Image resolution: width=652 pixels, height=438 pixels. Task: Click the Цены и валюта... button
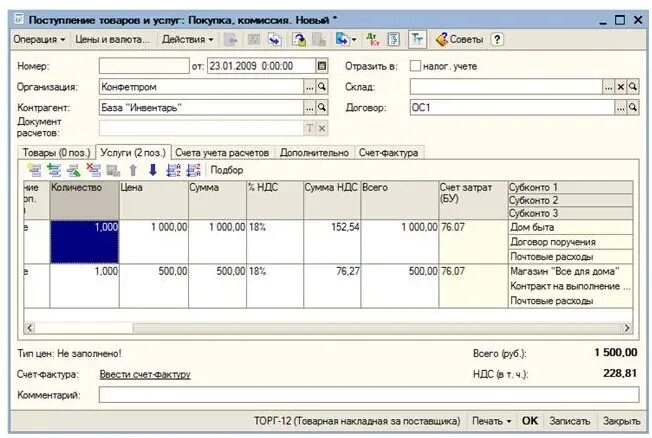tap(112, 40)
